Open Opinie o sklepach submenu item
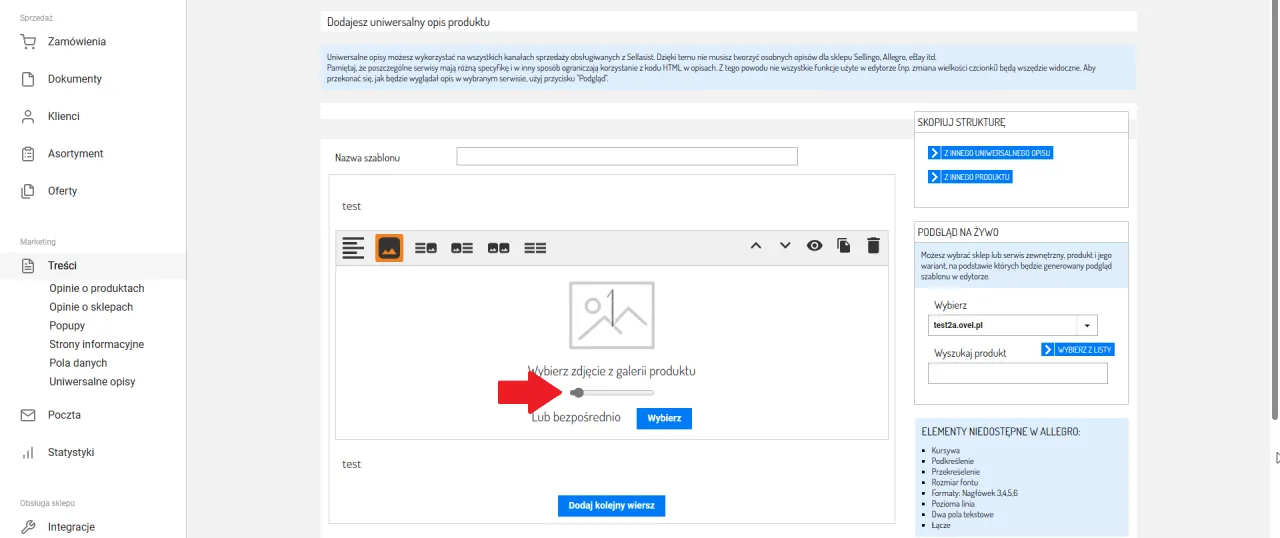The image size is (1280, 538). click(91, 307)
